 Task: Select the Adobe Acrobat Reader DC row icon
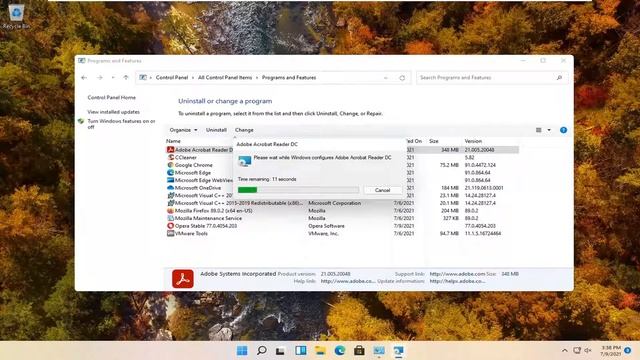(170, 150)
